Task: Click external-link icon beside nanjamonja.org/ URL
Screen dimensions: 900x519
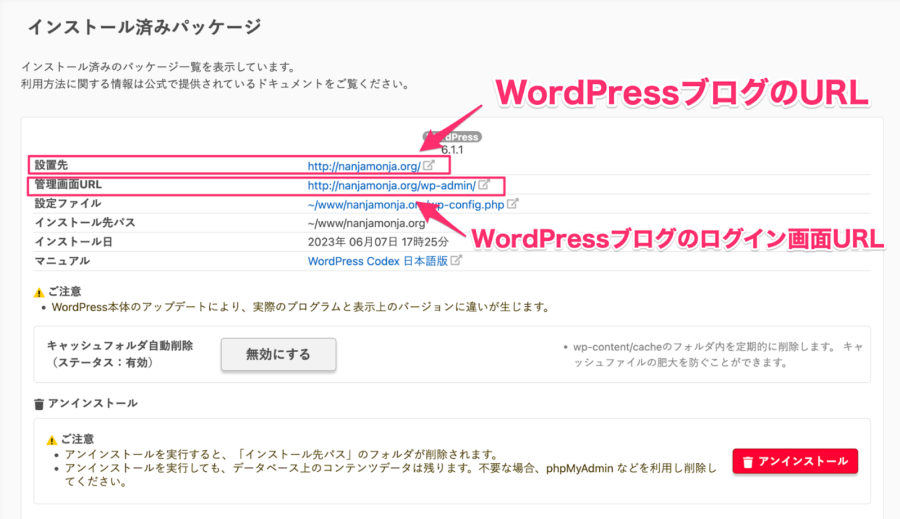Action: coord(429,165)
